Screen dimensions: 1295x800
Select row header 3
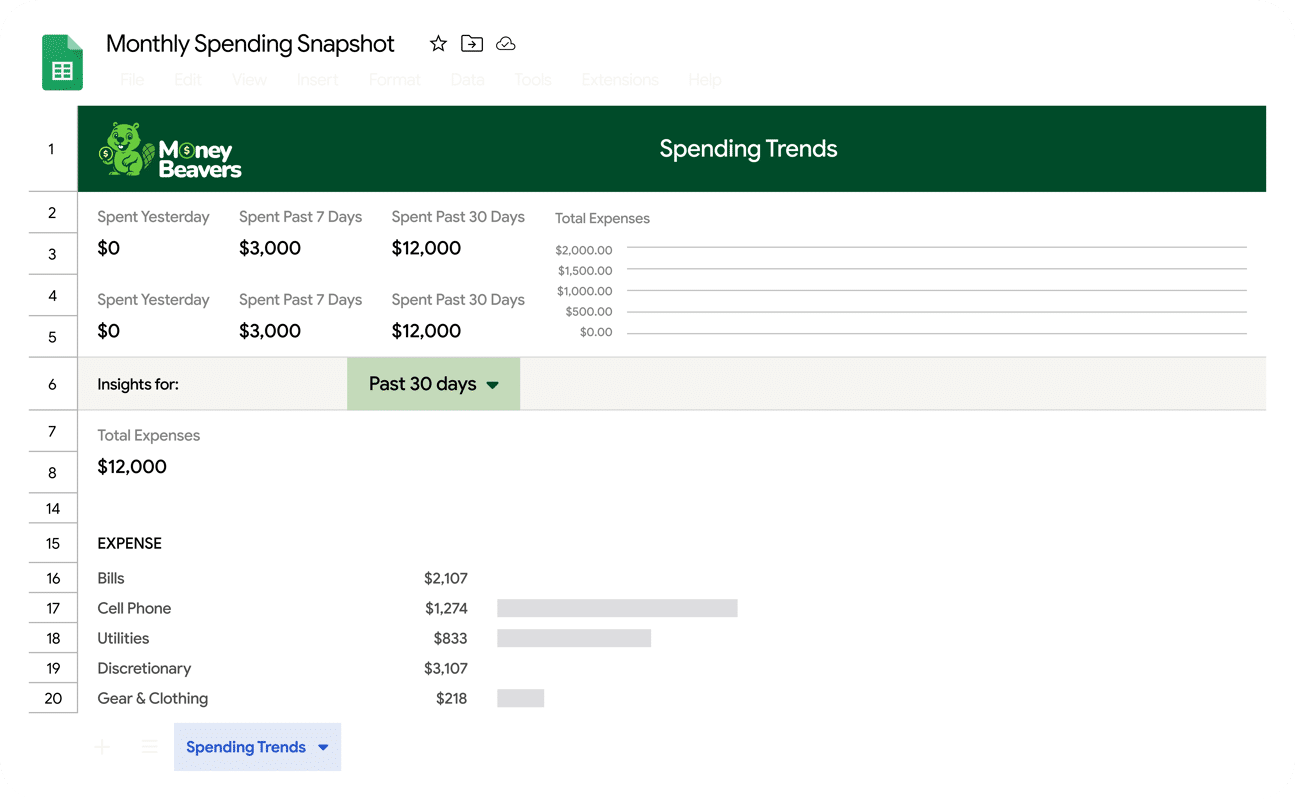click(52, 254)
